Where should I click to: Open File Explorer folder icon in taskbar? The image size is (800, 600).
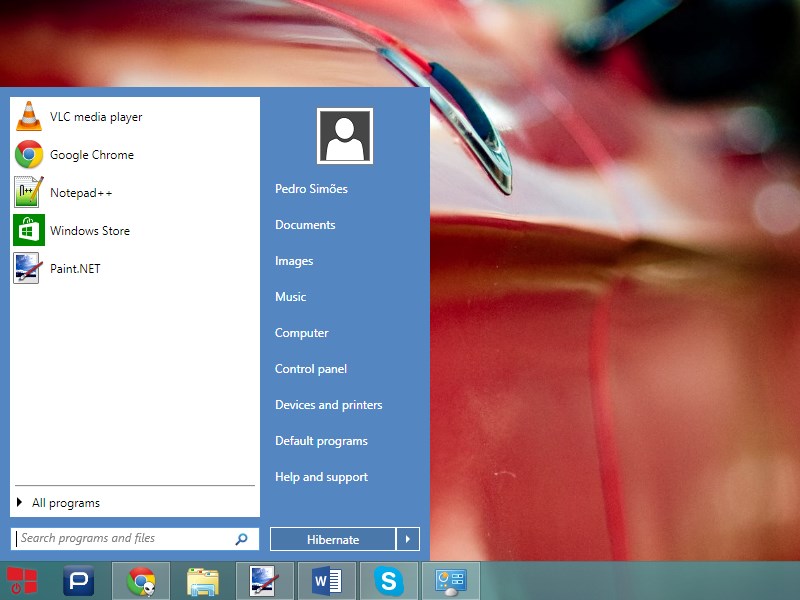pos(203,581)
